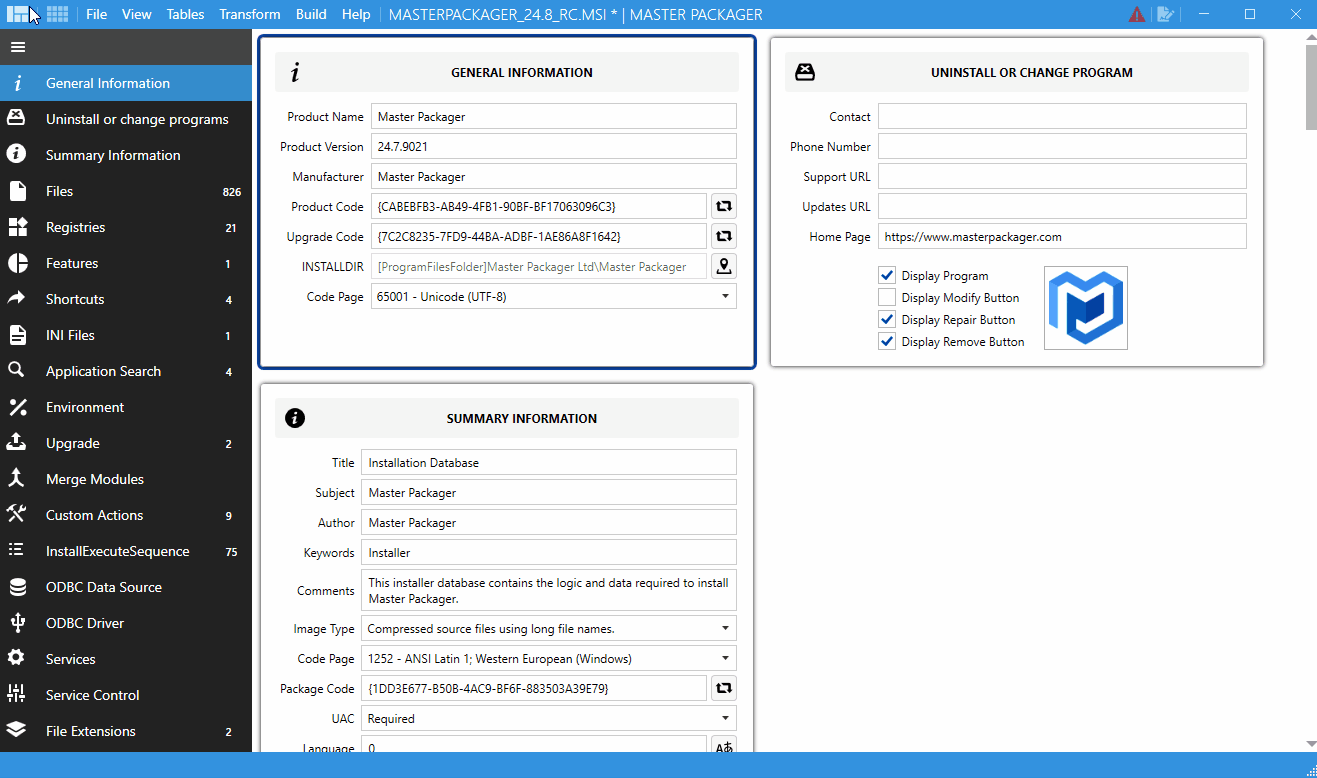The height and width of the screenshot is (778, 1317).
Task: Regenerate the Package Code GUID
Action: tap(724, 688)
